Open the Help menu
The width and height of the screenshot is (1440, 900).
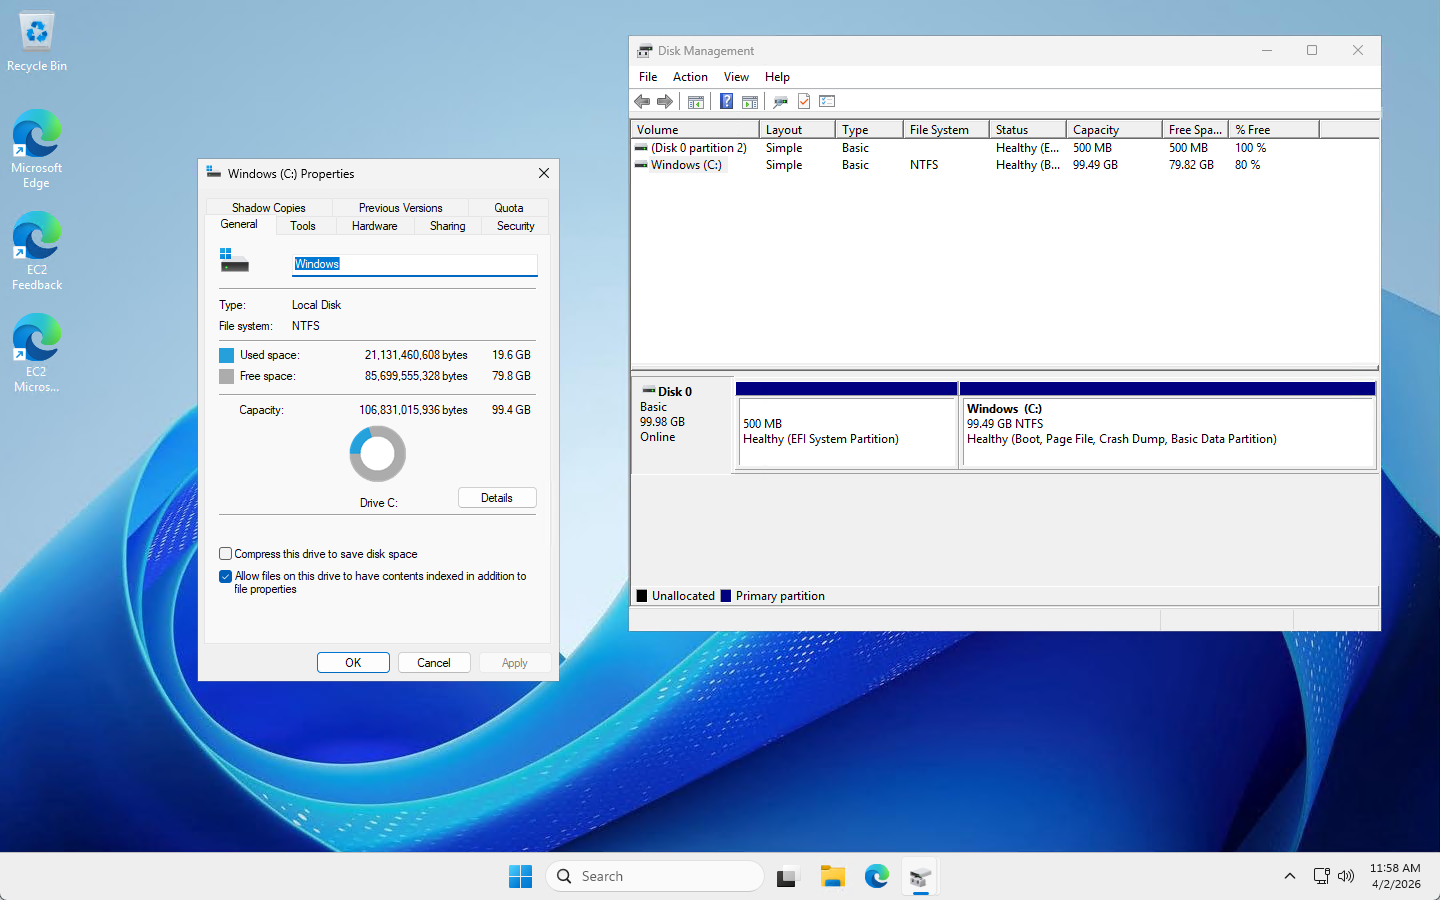(777, 77)
